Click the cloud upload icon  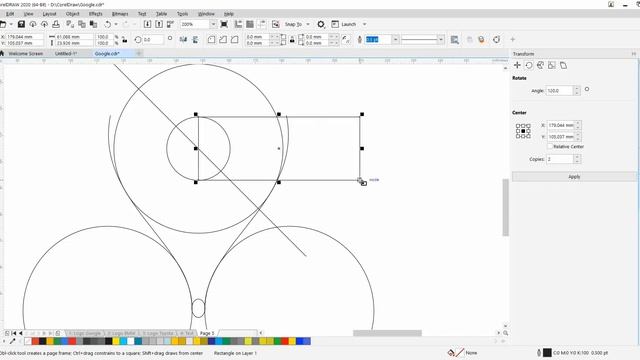44,24
